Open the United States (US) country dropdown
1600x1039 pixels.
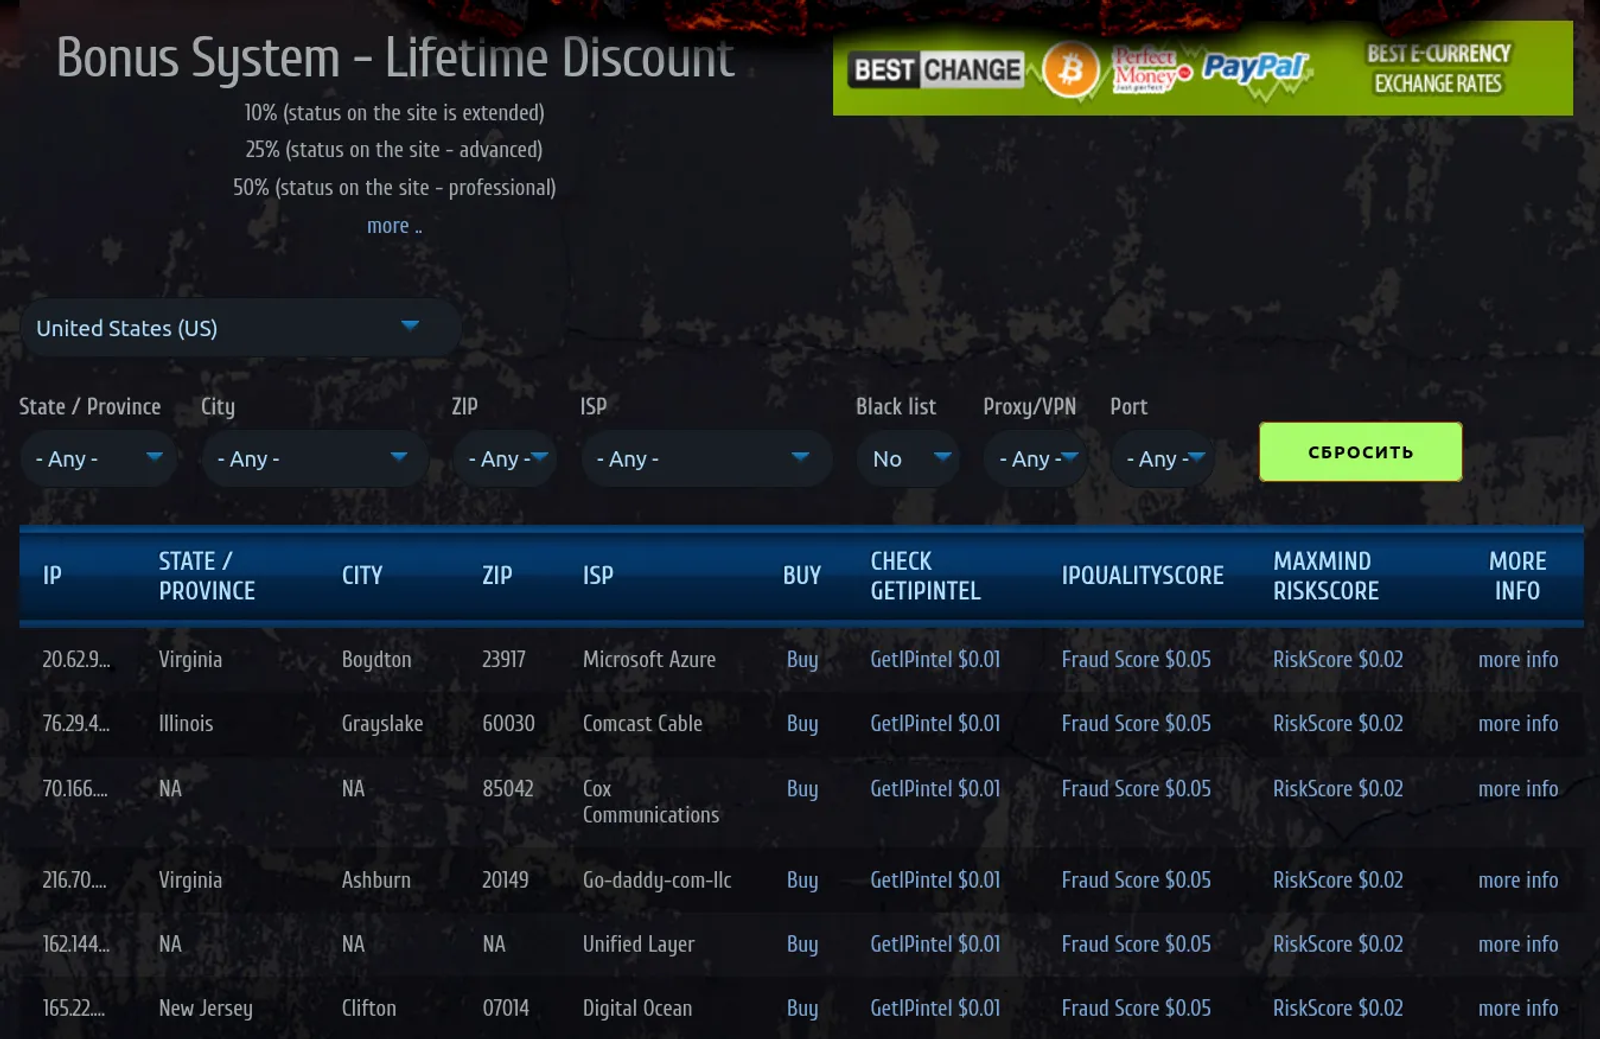240,328
